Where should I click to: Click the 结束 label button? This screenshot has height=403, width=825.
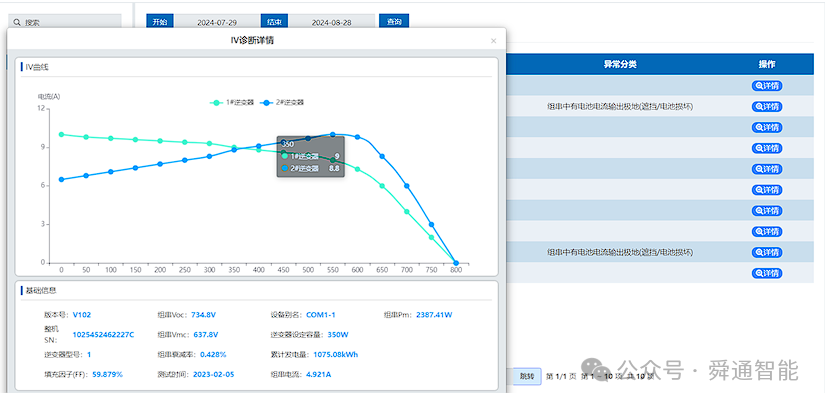(275, 22)
